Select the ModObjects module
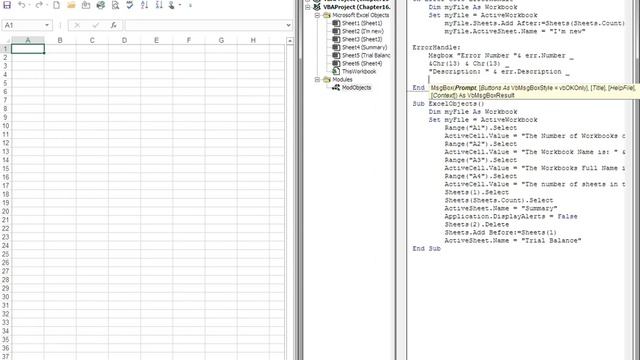The width and height of the screenshot is (640, 360). [x=357, y=88]
